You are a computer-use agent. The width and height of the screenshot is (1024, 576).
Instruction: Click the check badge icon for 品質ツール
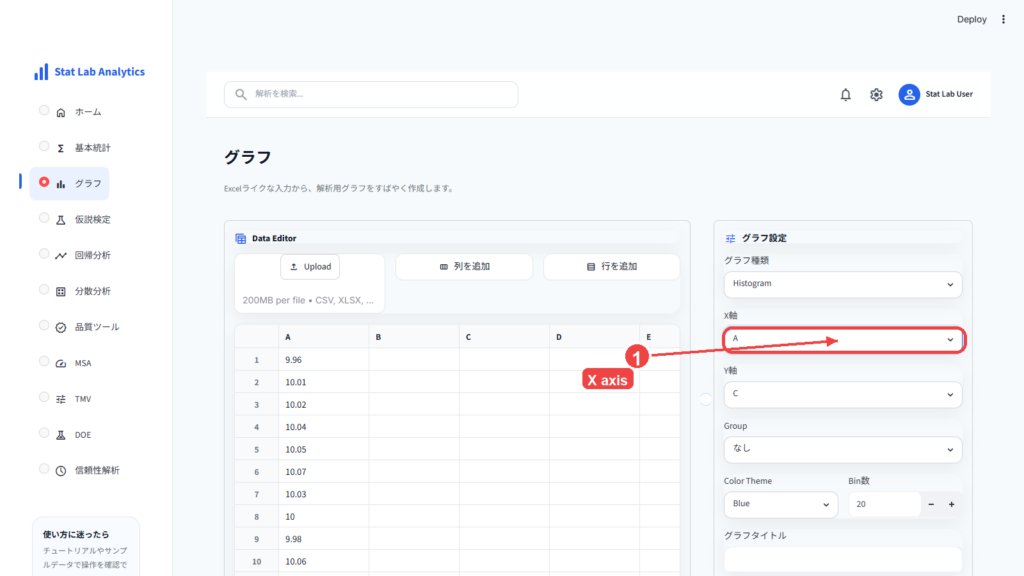coord(61,327)
